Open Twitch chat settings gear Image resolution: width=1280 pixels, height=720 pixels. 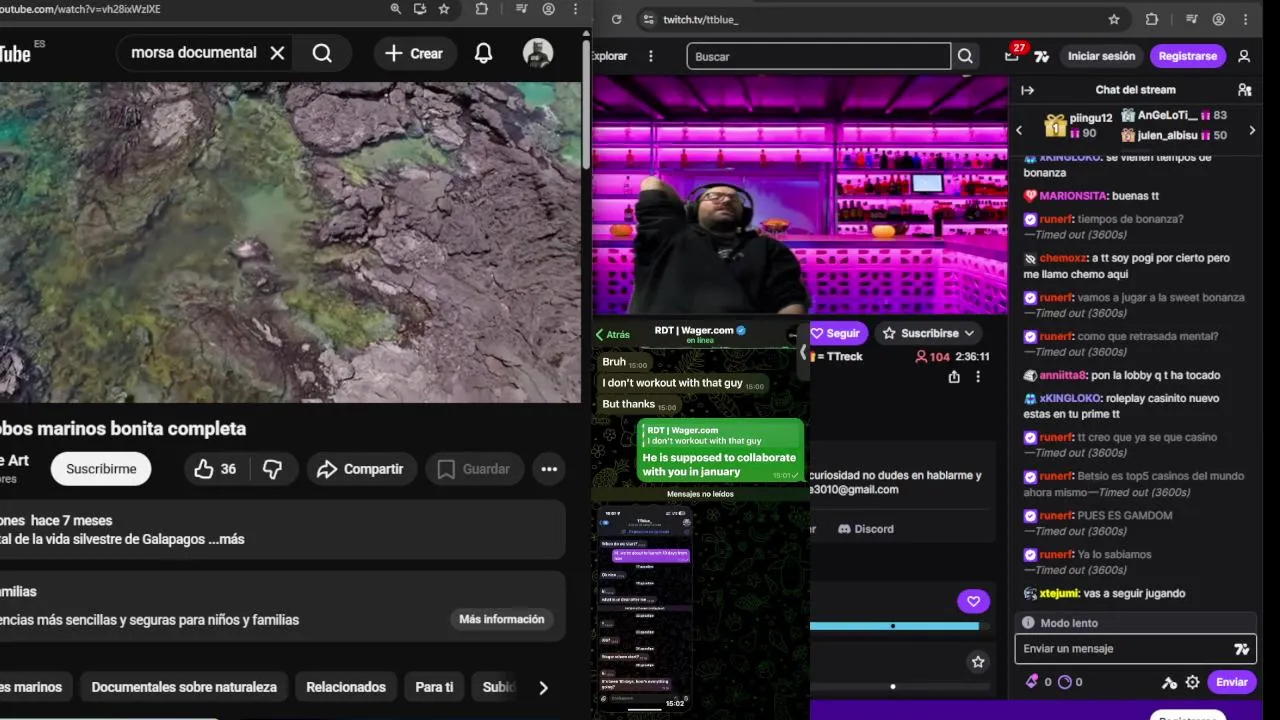1192,682
